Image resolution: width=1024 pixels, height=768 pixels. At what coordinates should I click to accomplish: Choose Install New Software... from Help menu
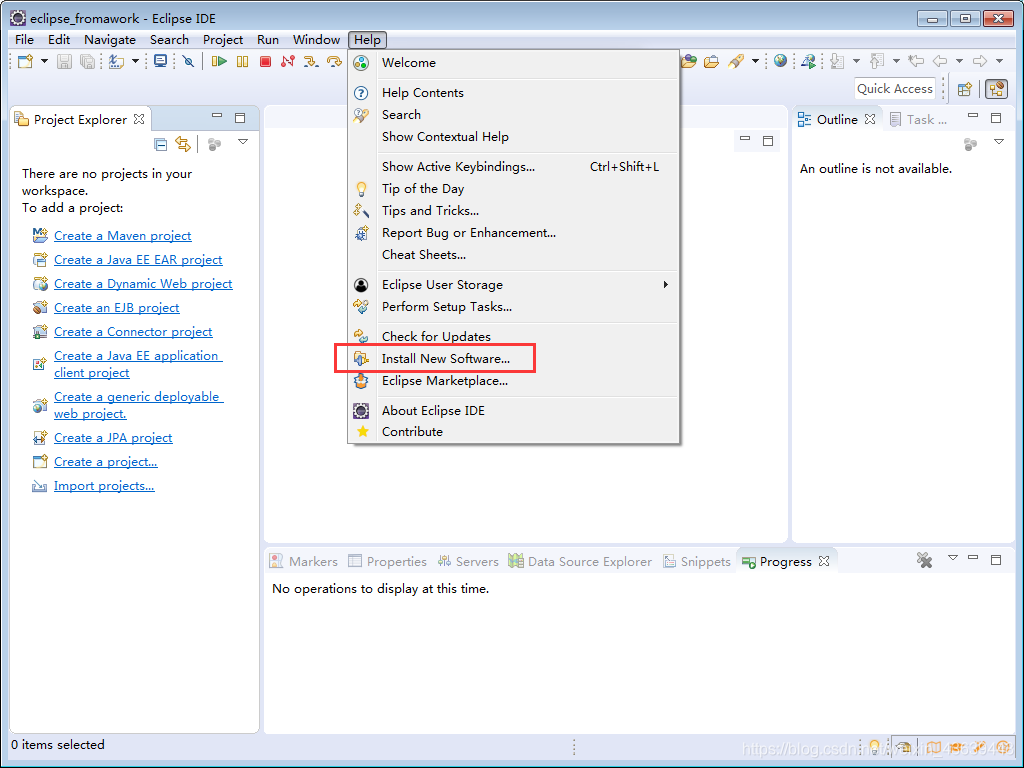[x=514, y=359]
